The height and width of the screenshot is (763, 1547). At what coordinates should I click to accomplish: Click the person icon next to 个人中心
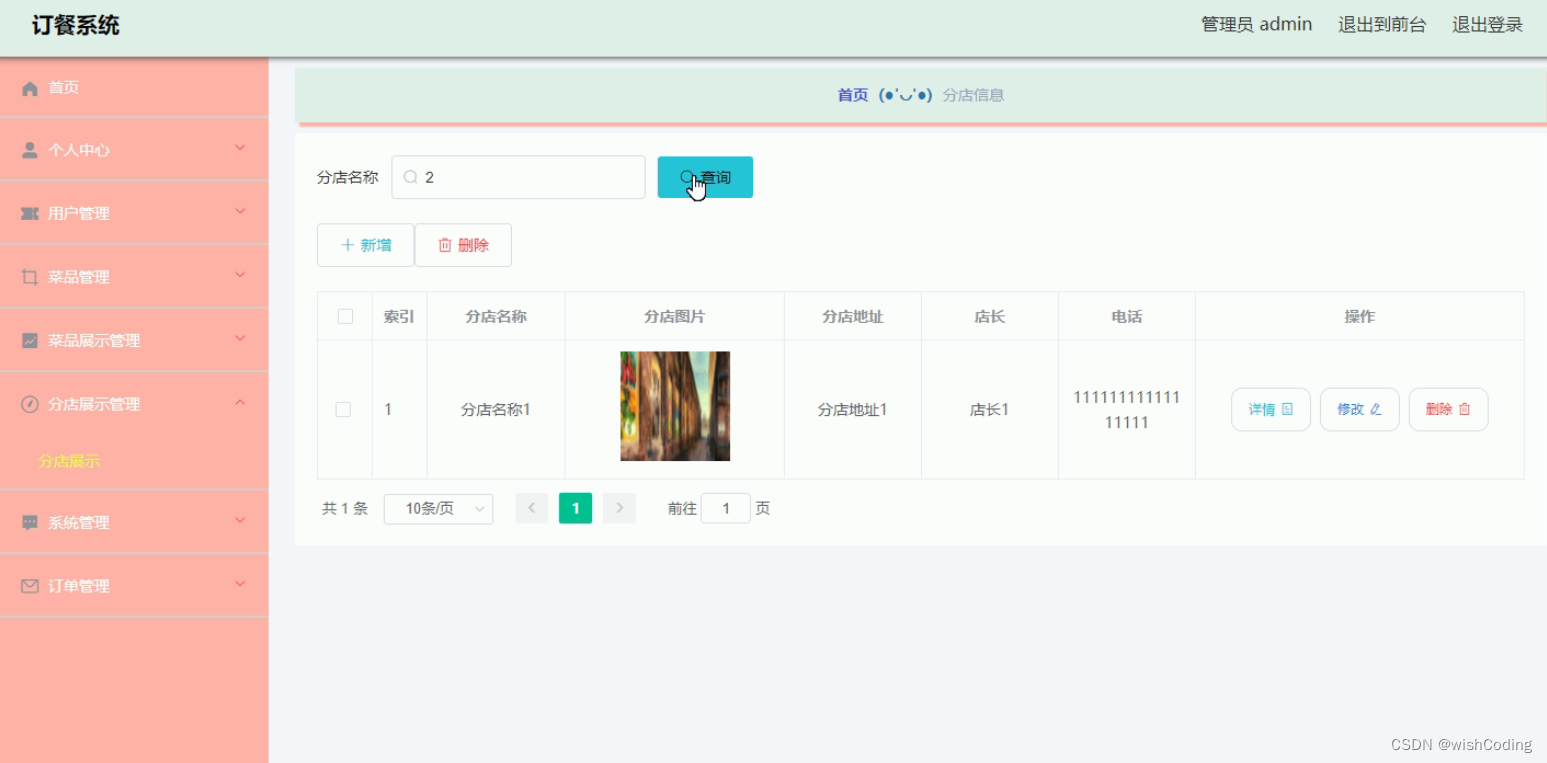click(x=28, y=149)
